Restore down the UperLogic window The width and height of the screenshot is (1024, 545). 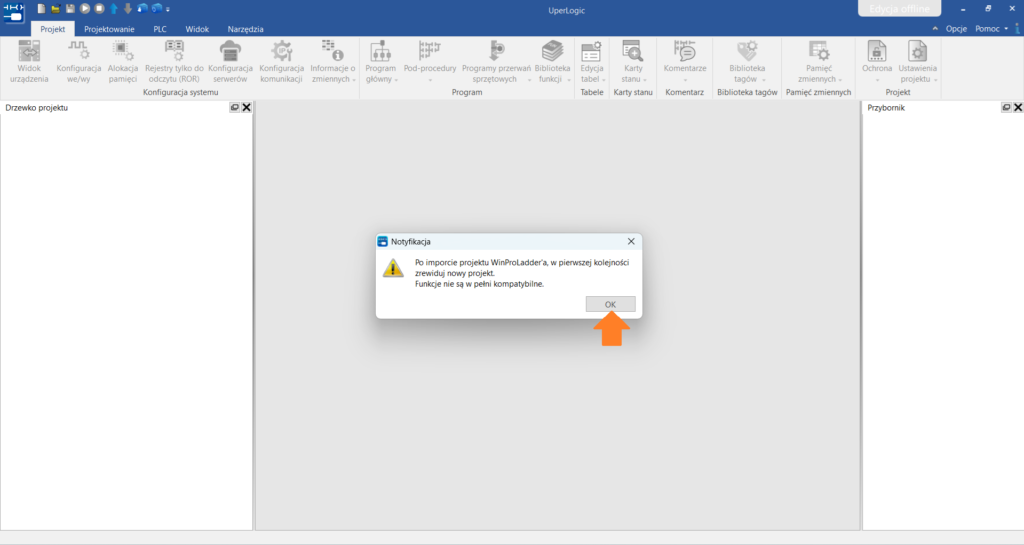pyautogui.click(x=988, y=9)
